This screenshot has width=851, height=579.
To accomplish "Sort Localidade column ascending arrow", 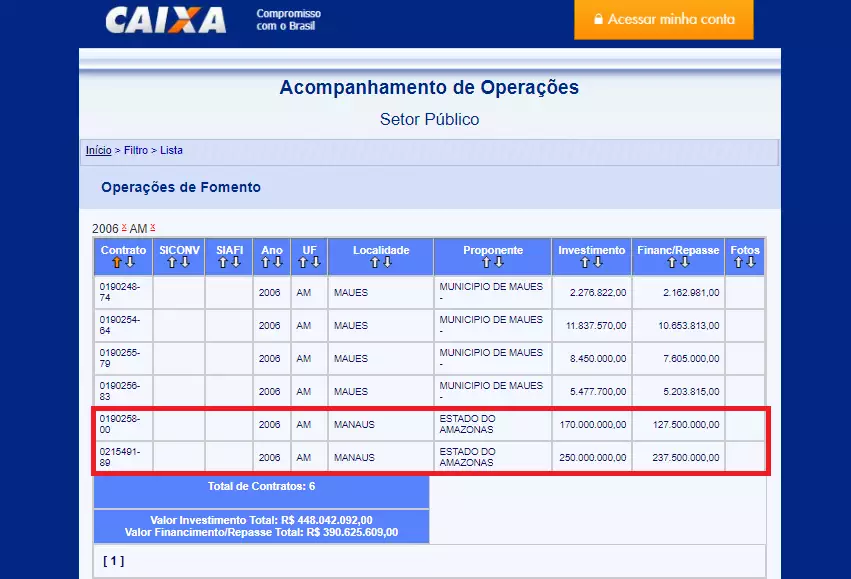I will 374,263.
